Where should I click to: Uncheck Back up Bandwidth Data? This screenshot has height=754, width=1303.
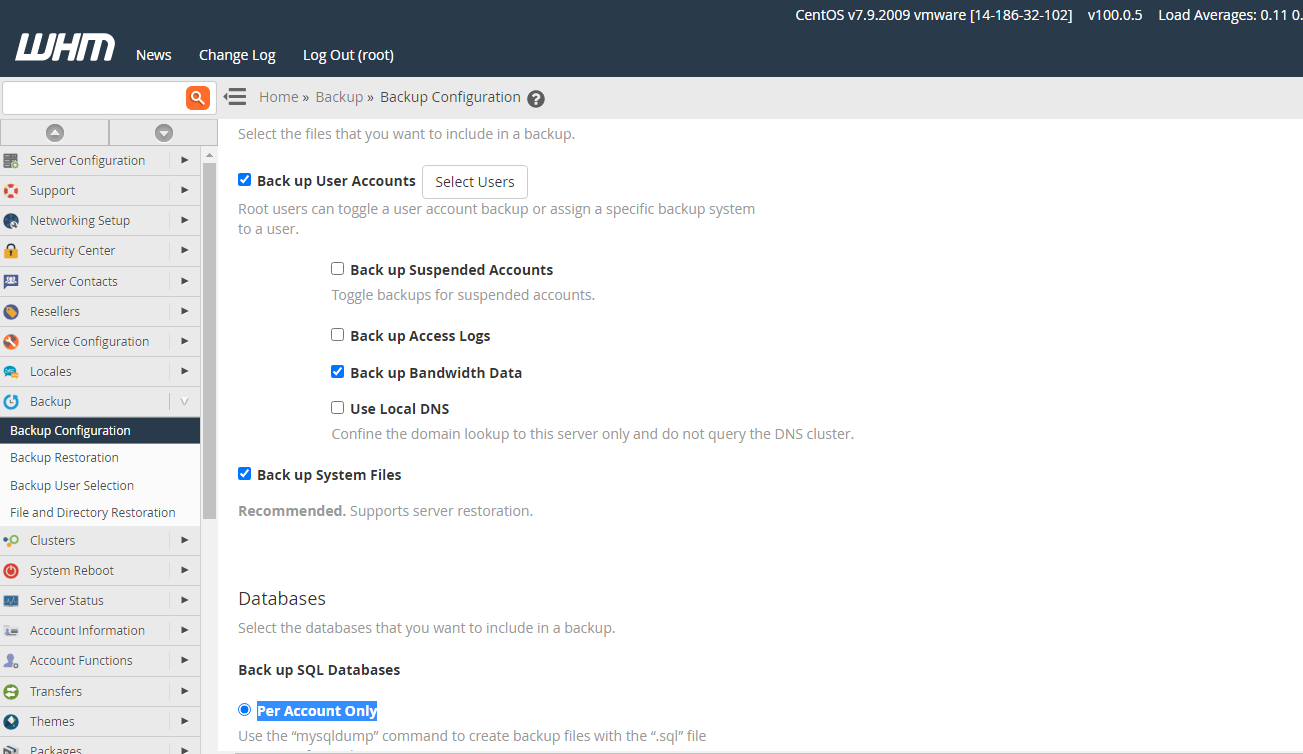338,372
